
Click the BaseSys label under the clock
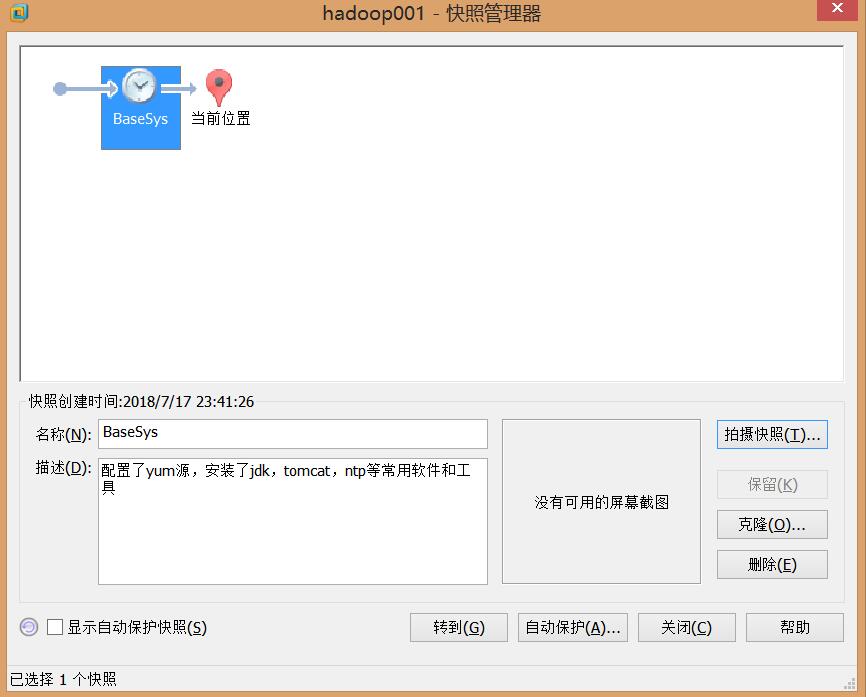click(140, 119)
